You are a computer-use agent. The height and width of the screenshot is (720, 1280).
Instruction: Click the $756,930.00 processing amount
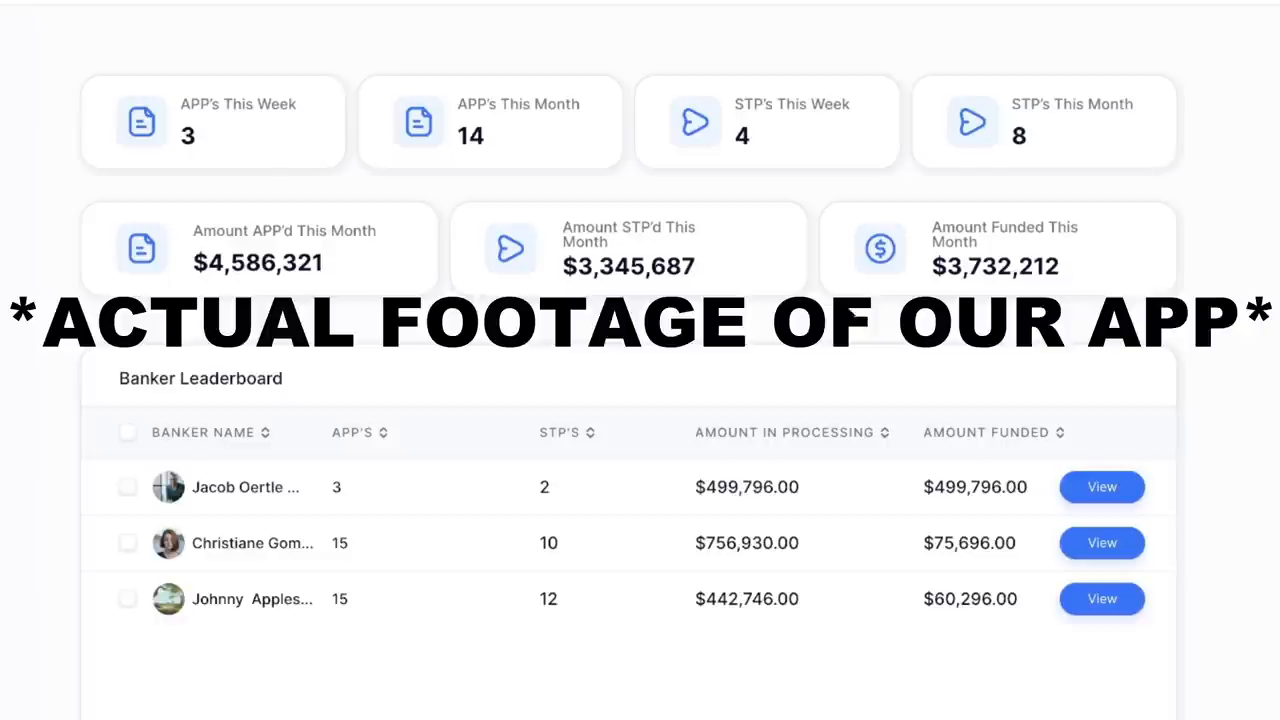pos(747,543)
